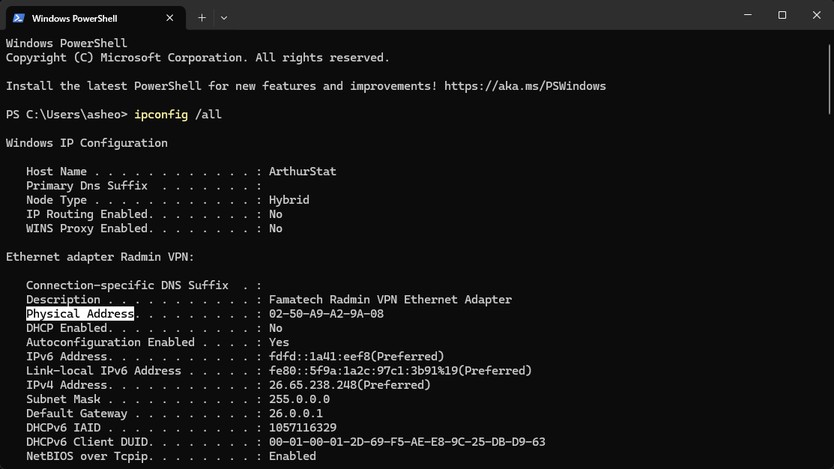Click the ArthurStat host name value
834x469 pixels.
[302, 172]
